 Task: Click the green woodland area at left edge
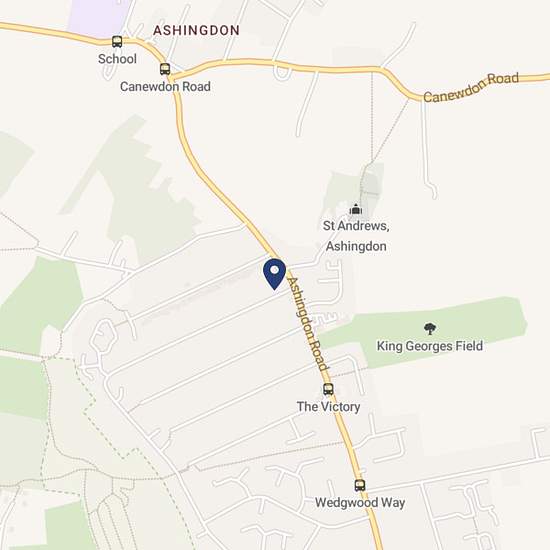(x=39, y=305)
